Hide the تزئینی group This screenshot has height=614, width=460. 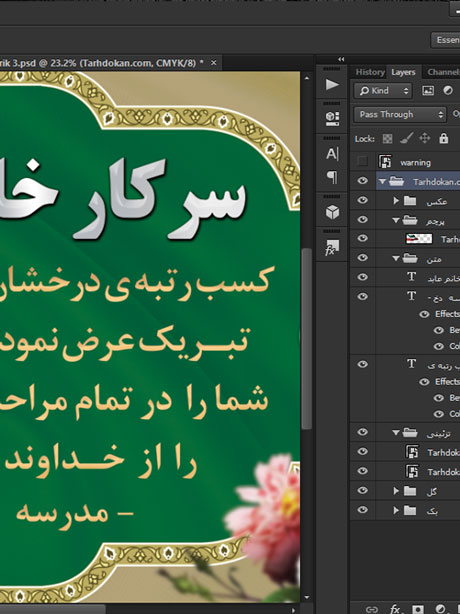[363, 432]
